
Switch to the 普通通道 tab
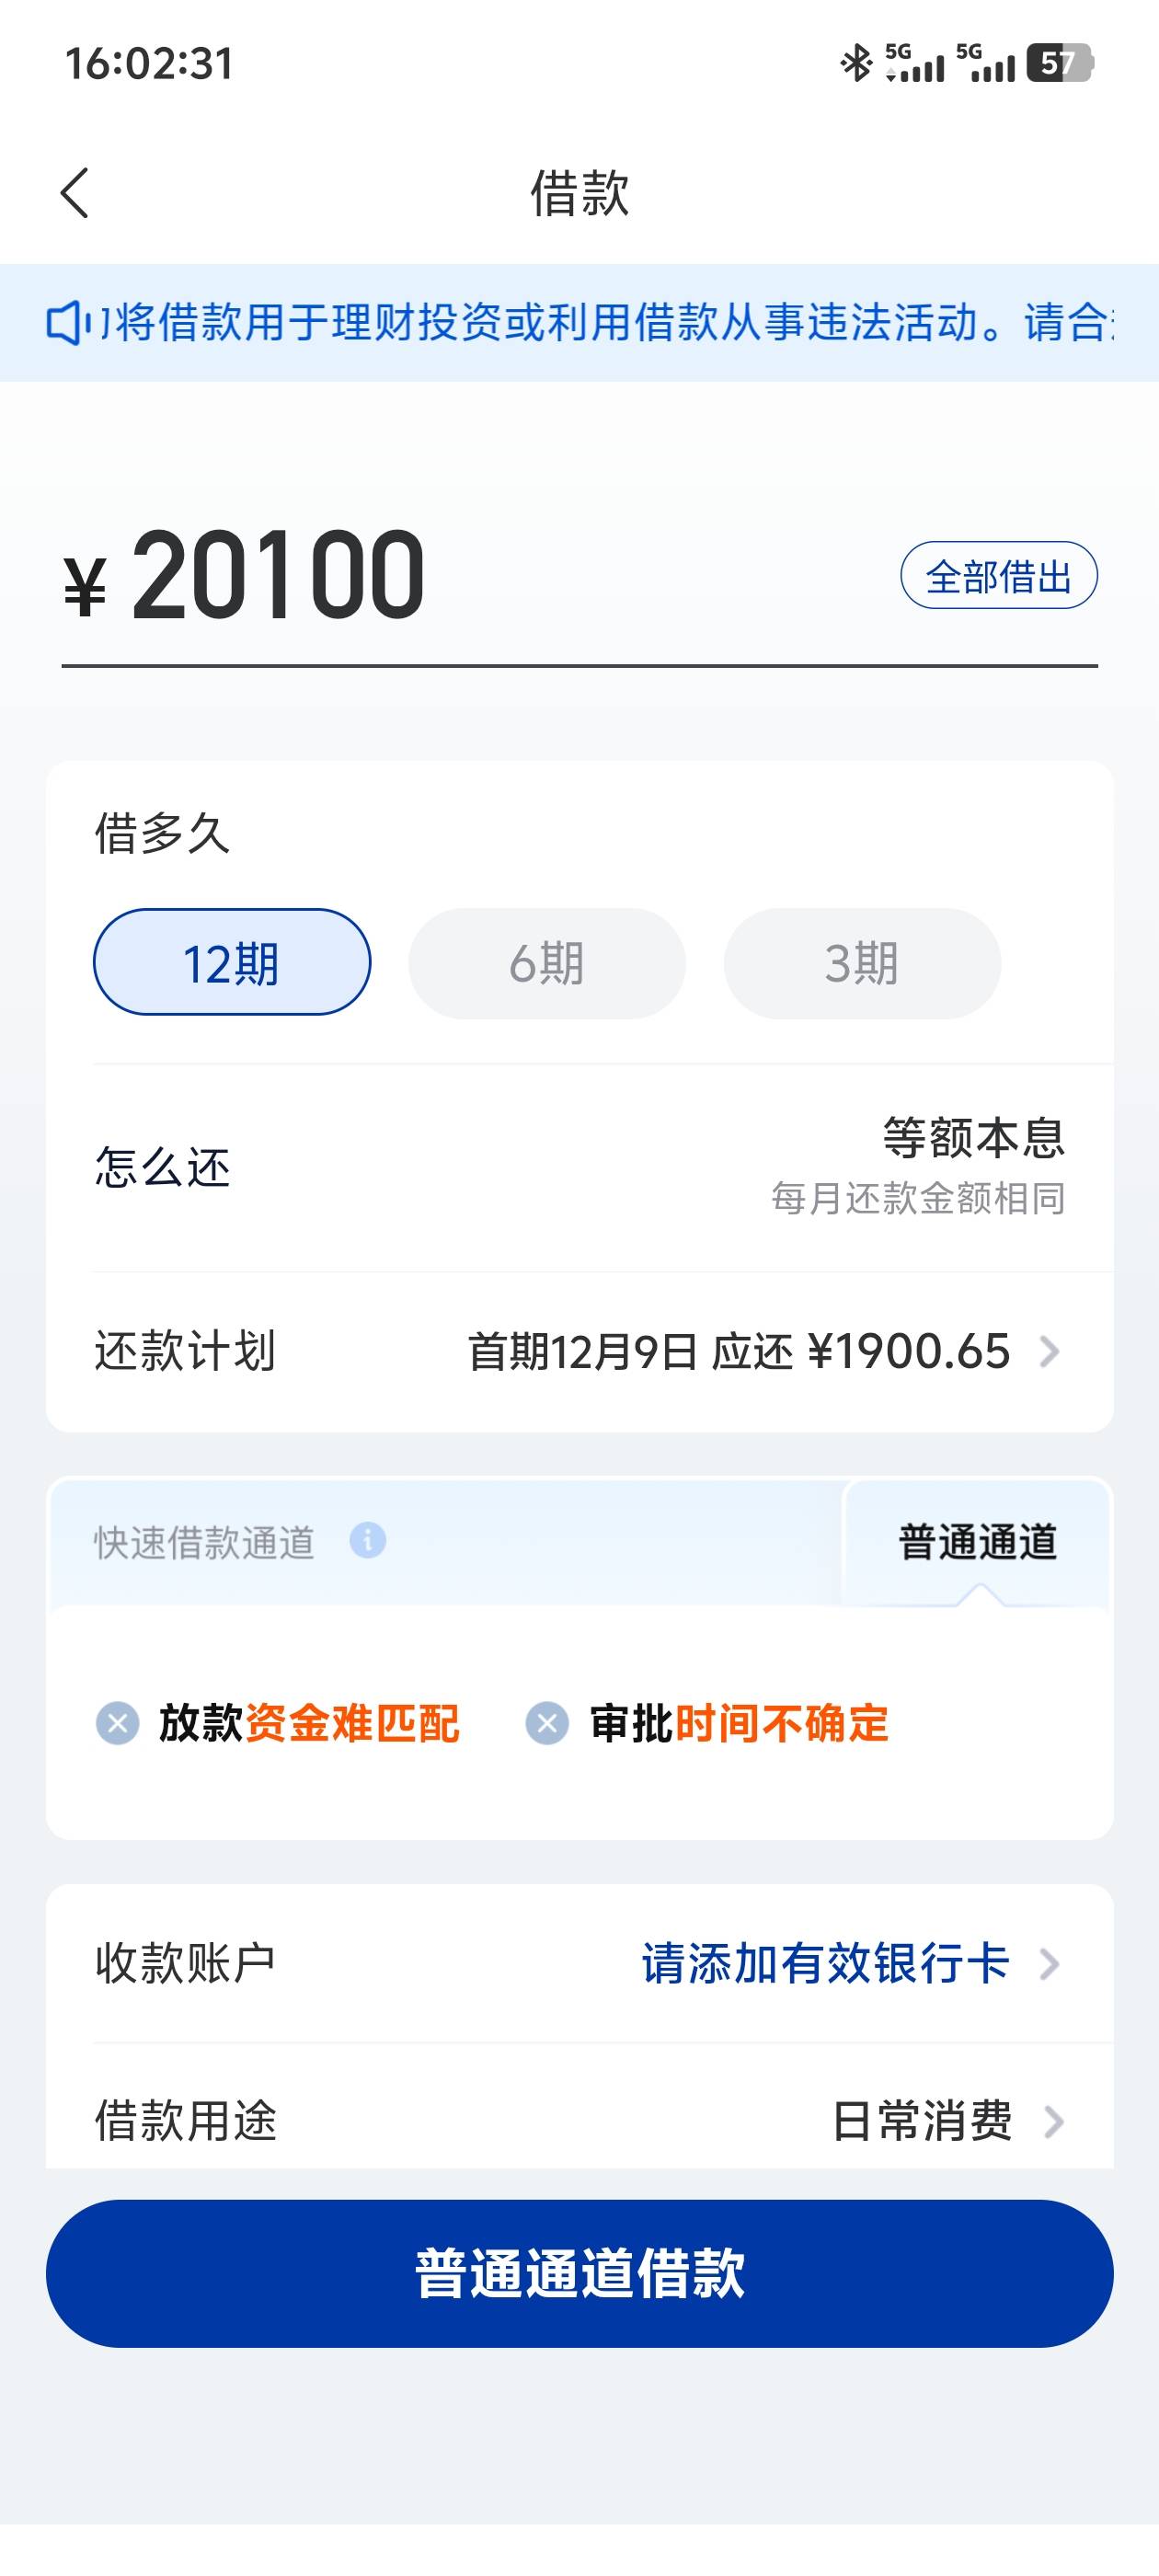pos(977,1542)
